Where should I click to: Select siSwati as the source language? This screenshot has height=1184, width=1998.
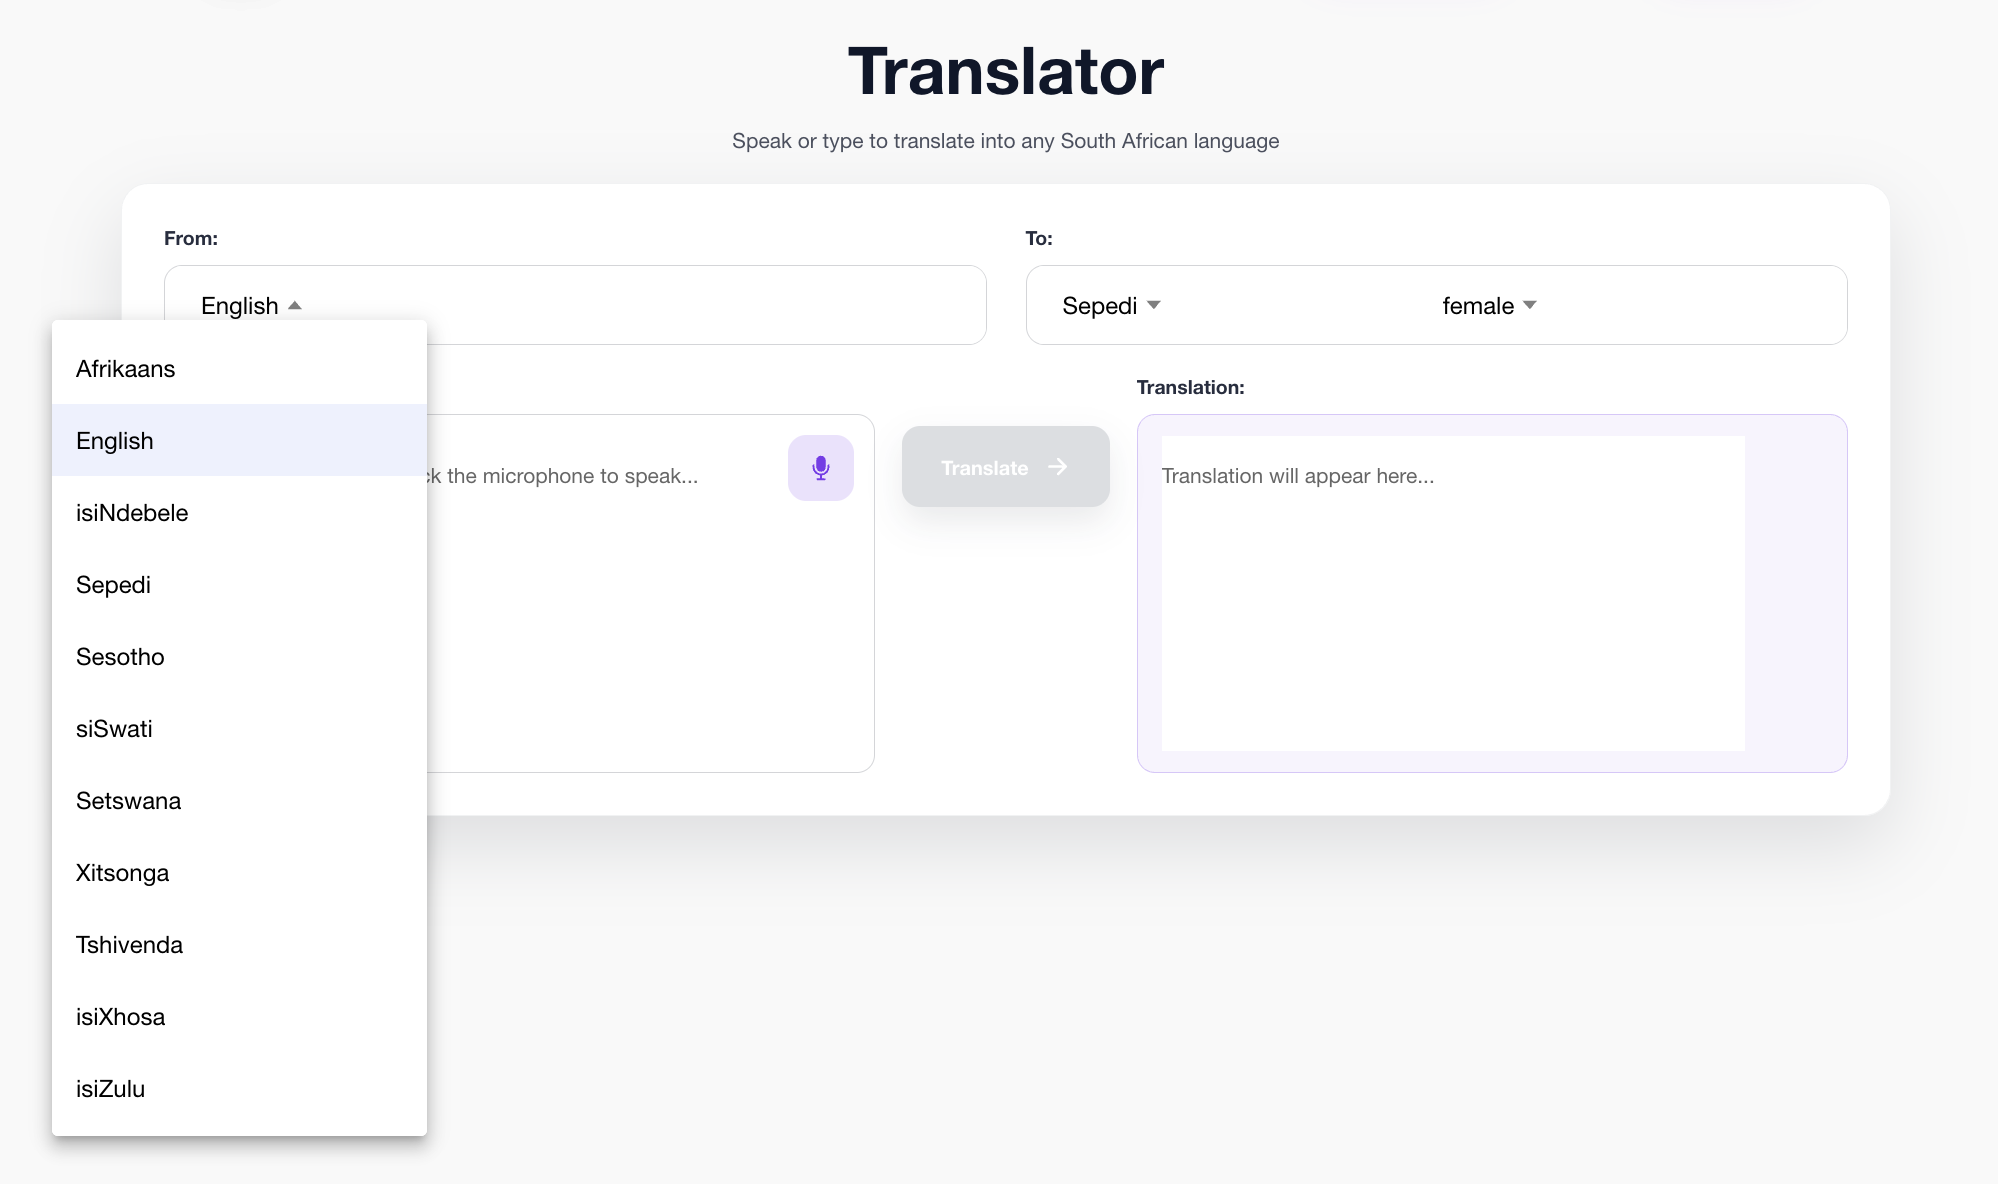(239, 728)
